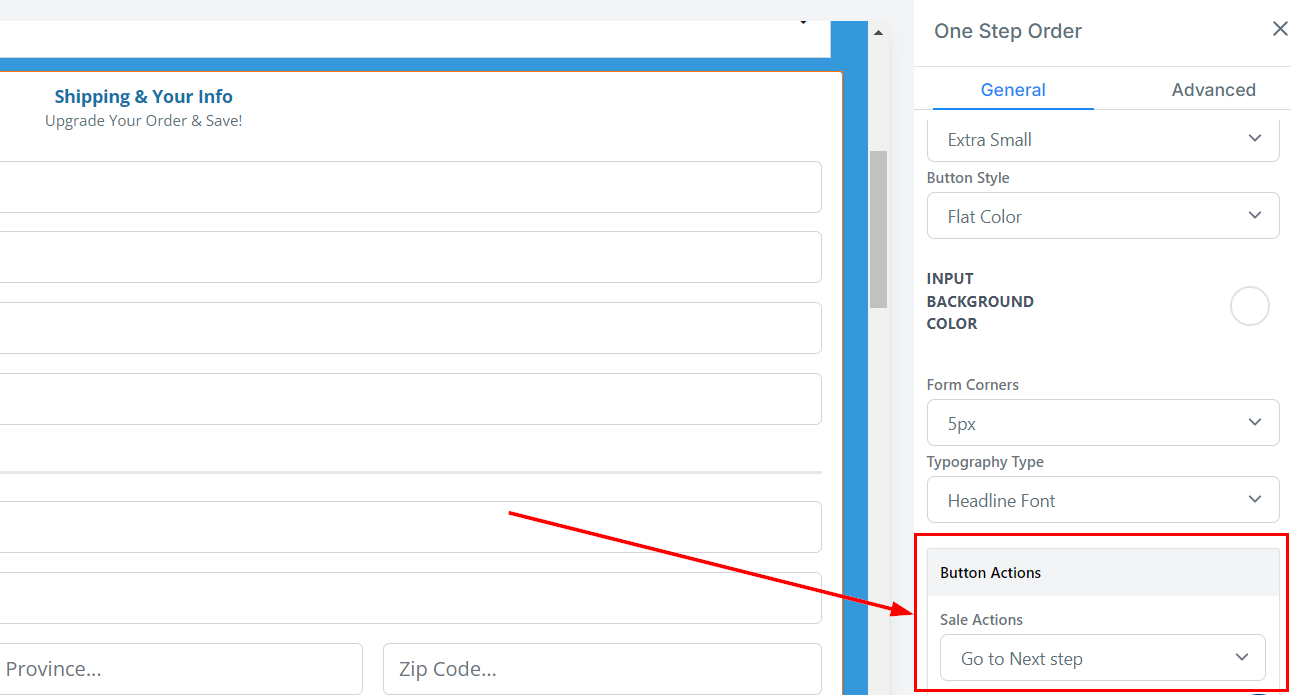This screenshot has height=695, width=1291.
Task: Close the One Step Order panel
Action: pos(1279,30)
